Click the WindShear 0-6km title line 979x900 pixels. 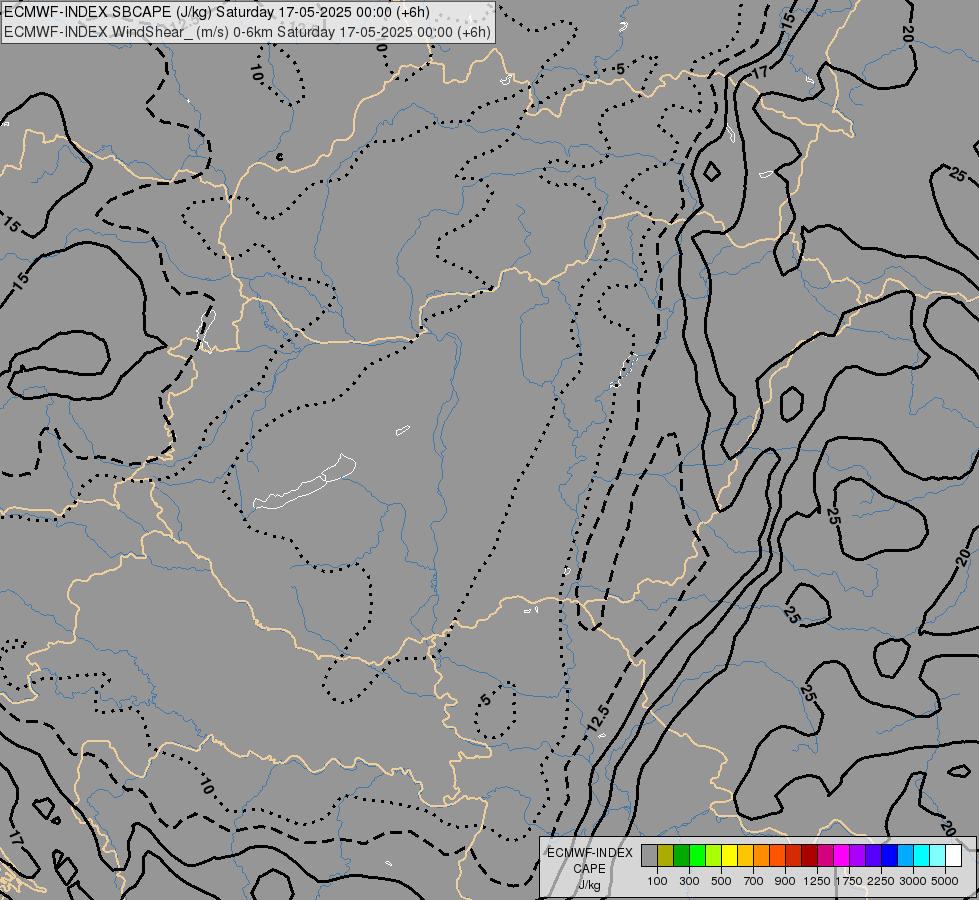(x=247, y=32)
